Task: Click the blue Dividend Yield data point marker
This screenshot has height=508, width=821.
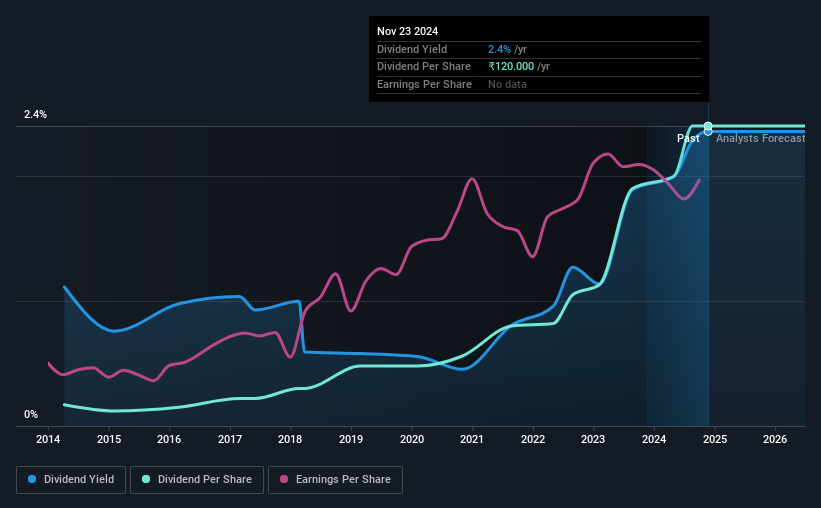Action: coord(708,132)
